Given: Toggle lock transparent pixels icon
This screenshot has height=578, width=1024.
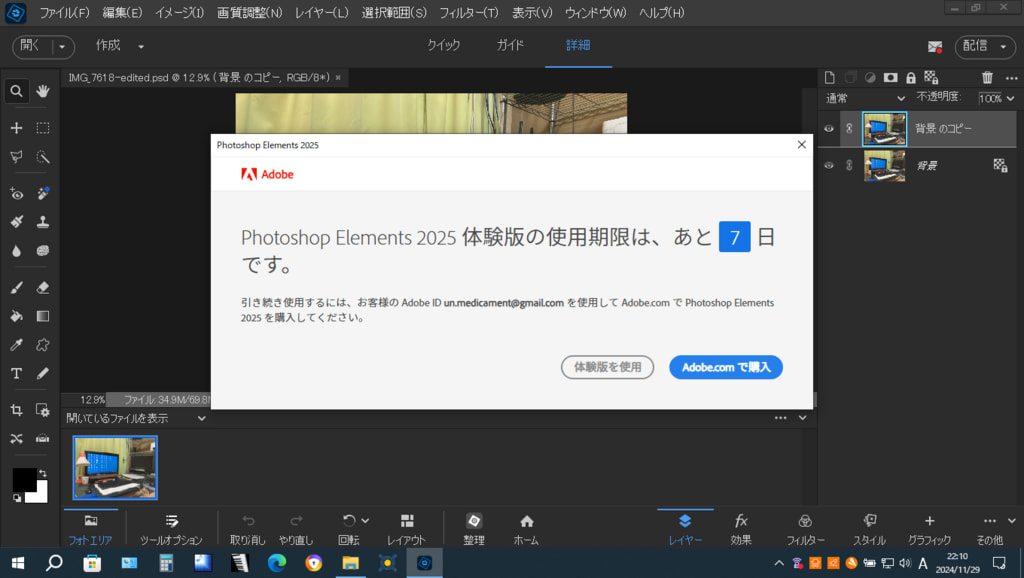Looking at the screenshot, I should [x=931, y=78].
